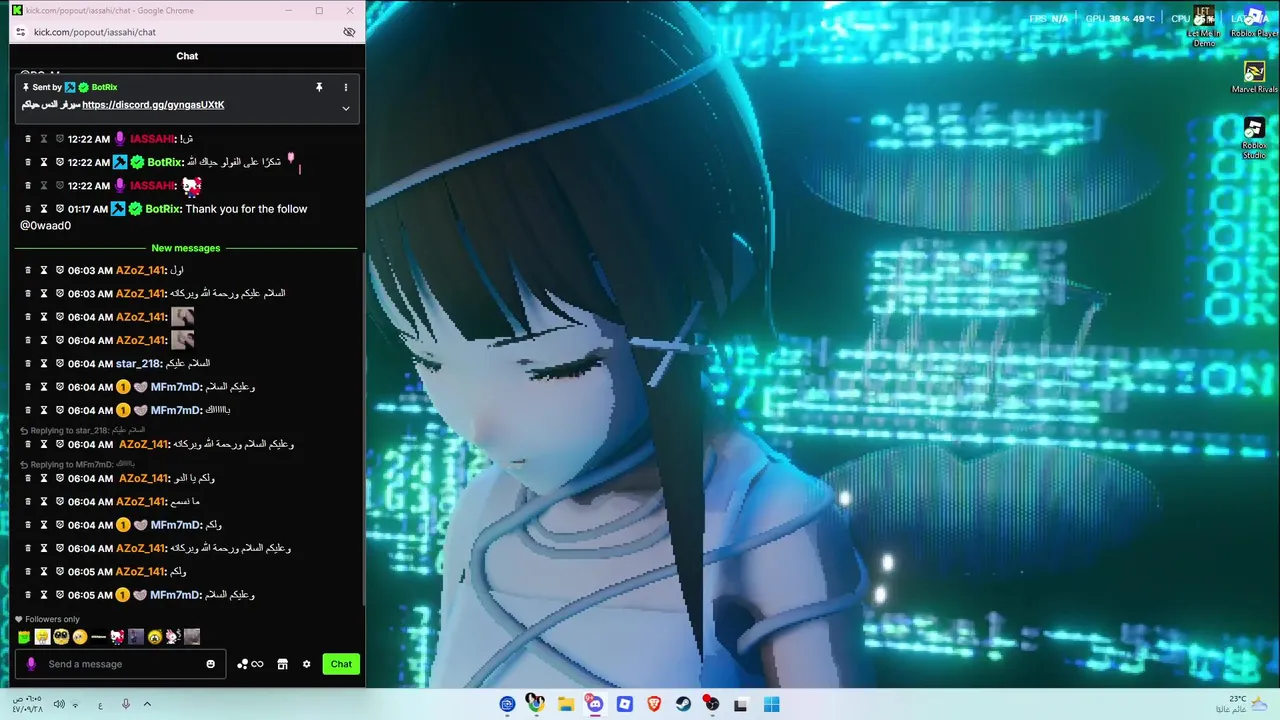
Task: Toggle the eye-slash icon in address bar
Action: tap(349, 32)
